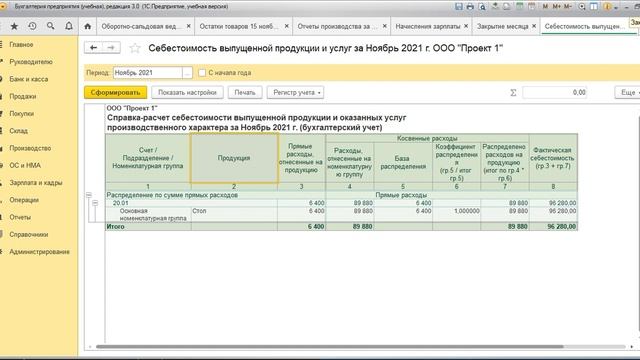This screenshot has height=360, width=640.
Task: Click the Calendar icon in the title bar
Action: click(531, 7)
